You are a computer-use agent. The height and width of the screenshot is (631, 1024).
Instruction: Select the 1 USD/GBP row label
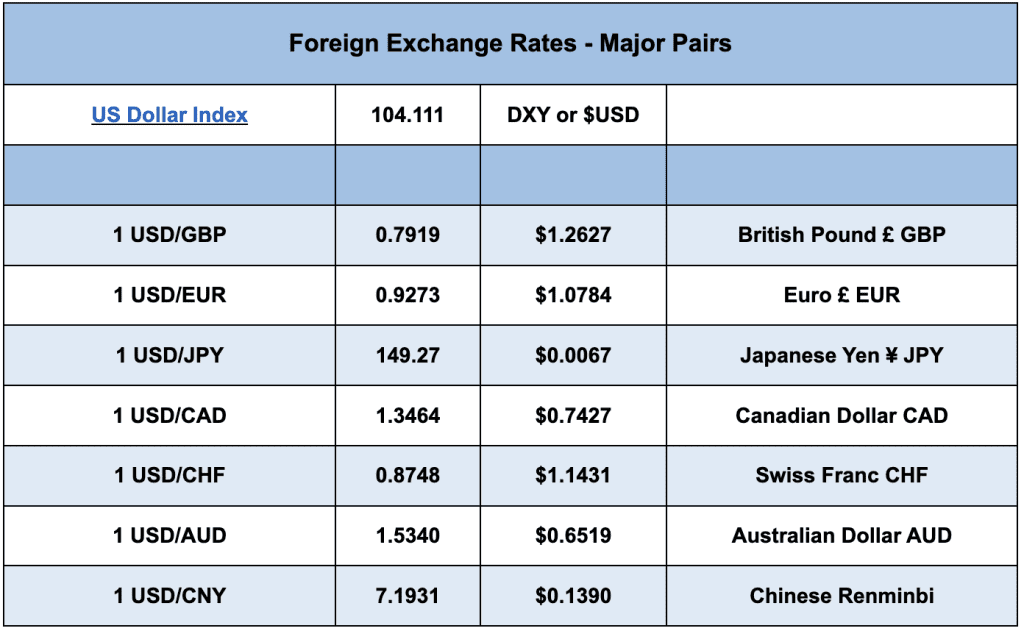click(170, 235)
